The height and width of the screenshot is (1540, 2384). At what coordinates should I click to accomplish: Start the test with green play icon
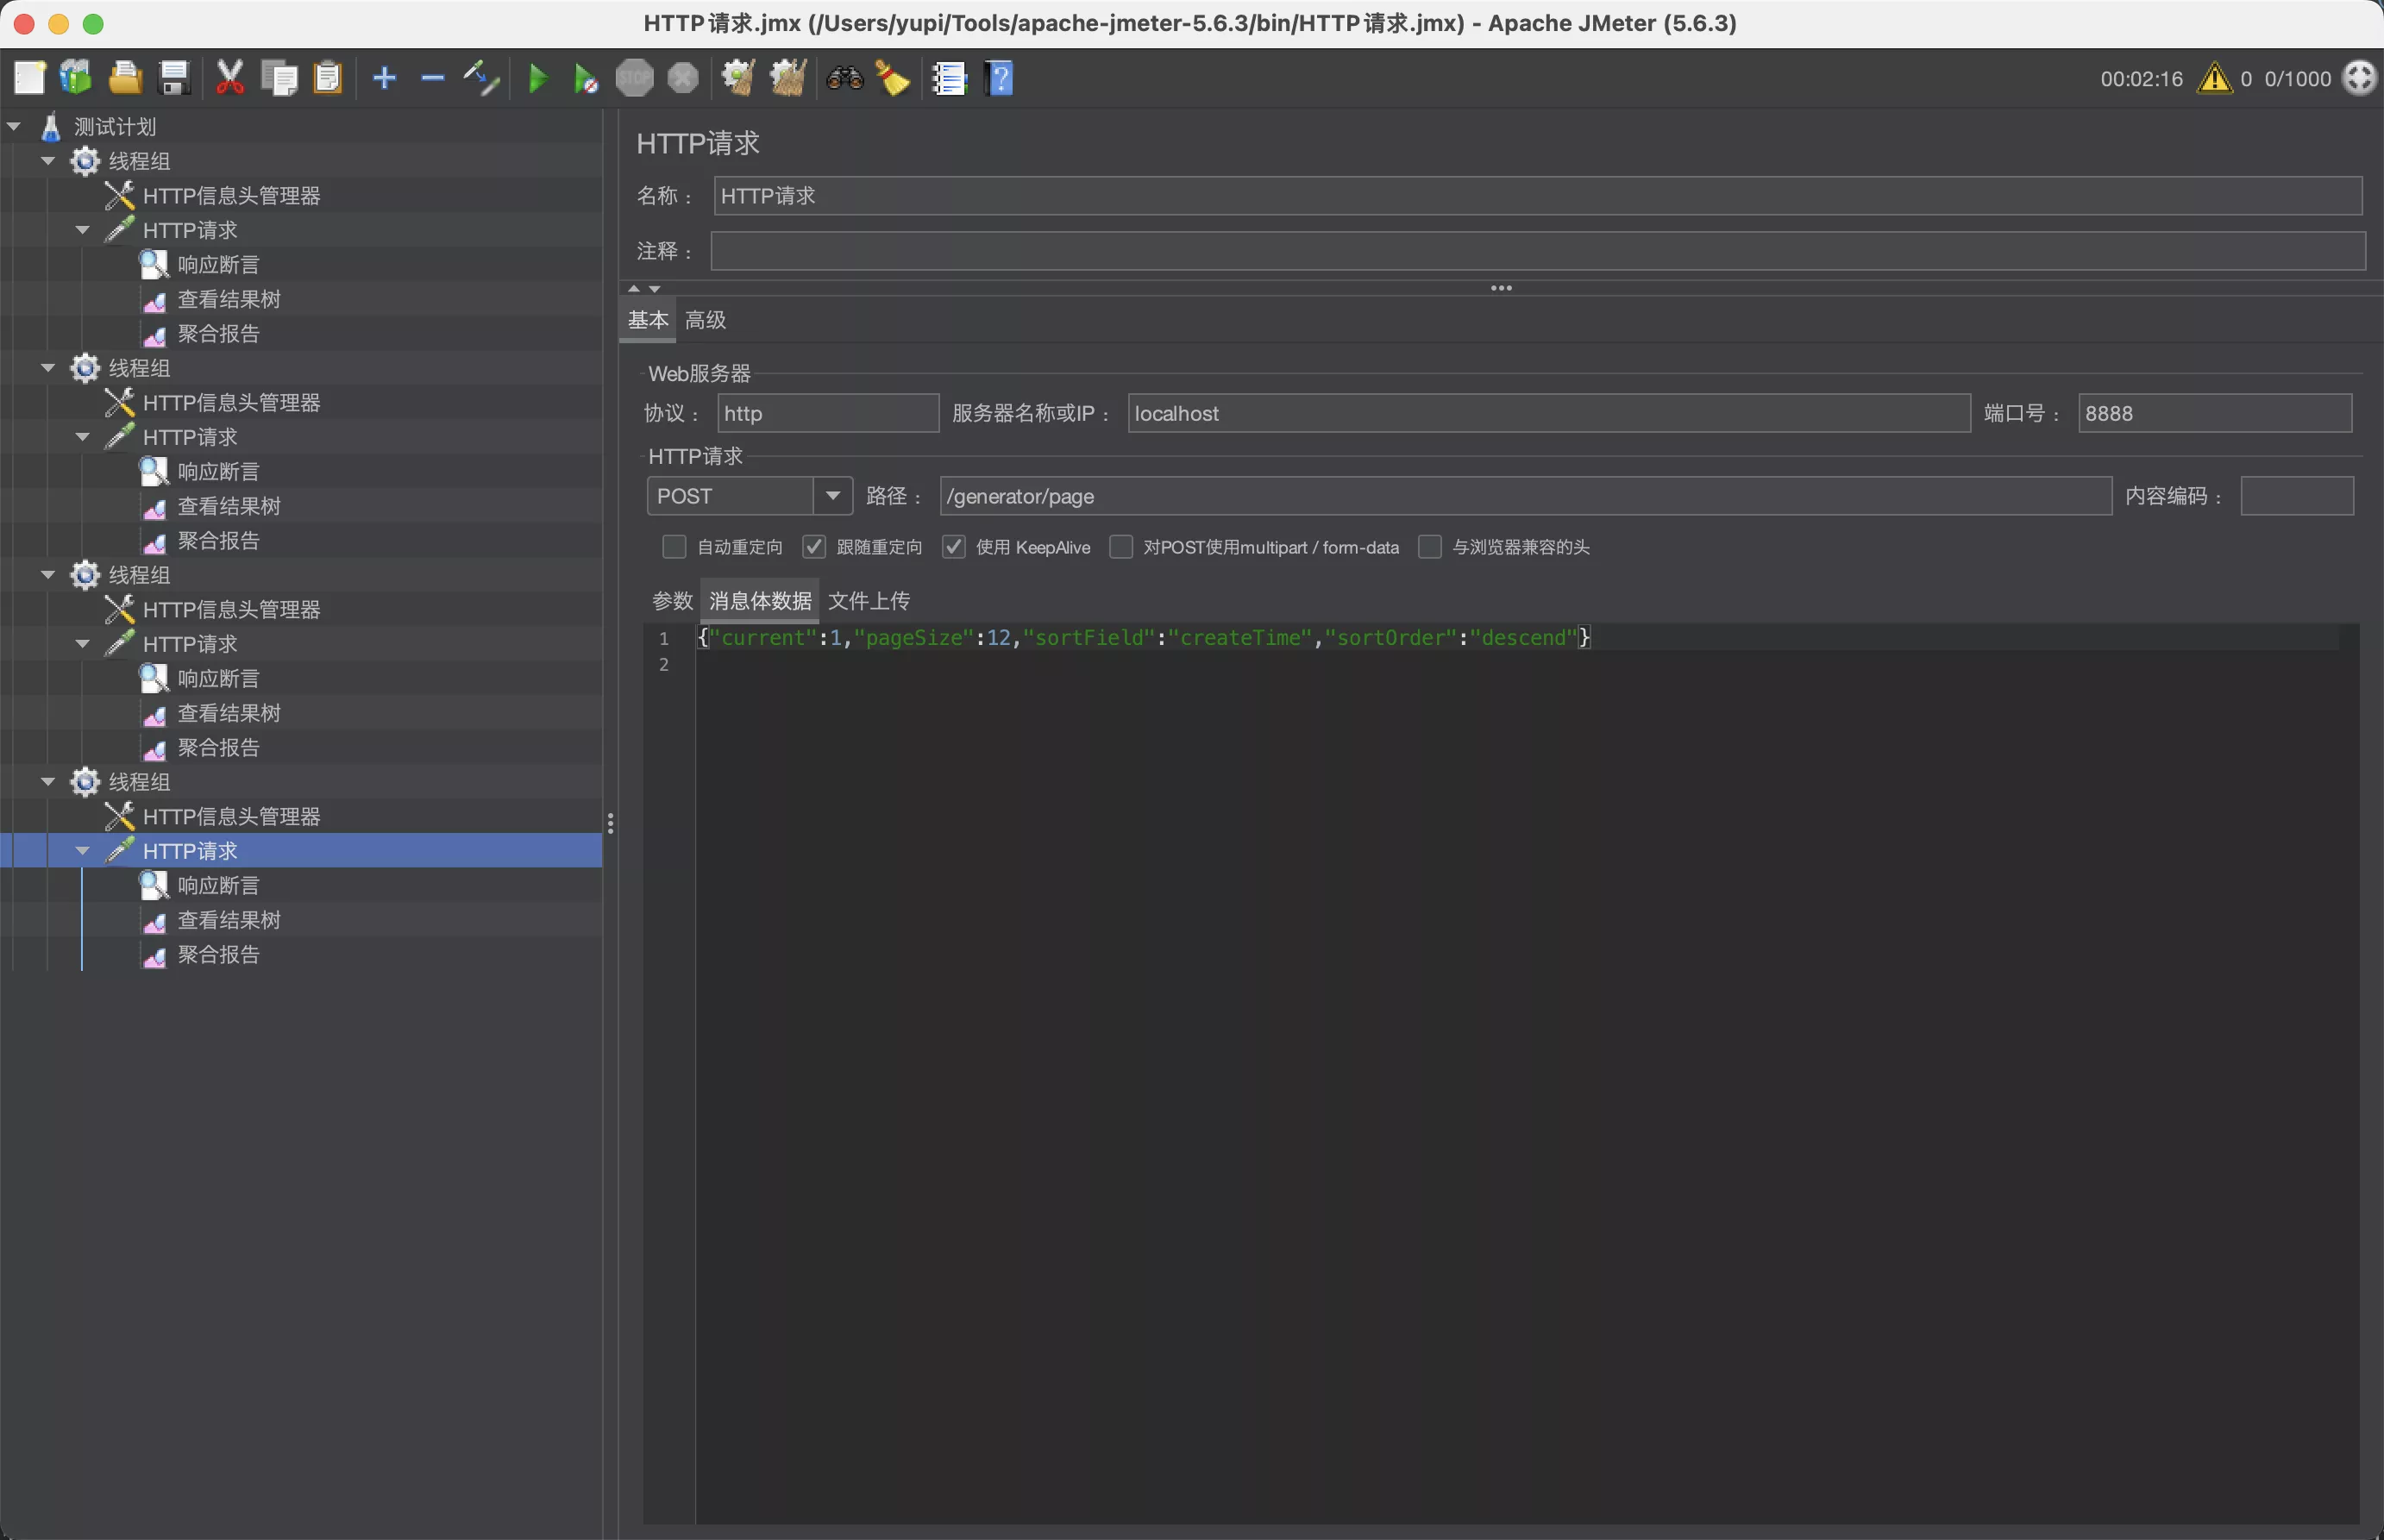point(538,78)
